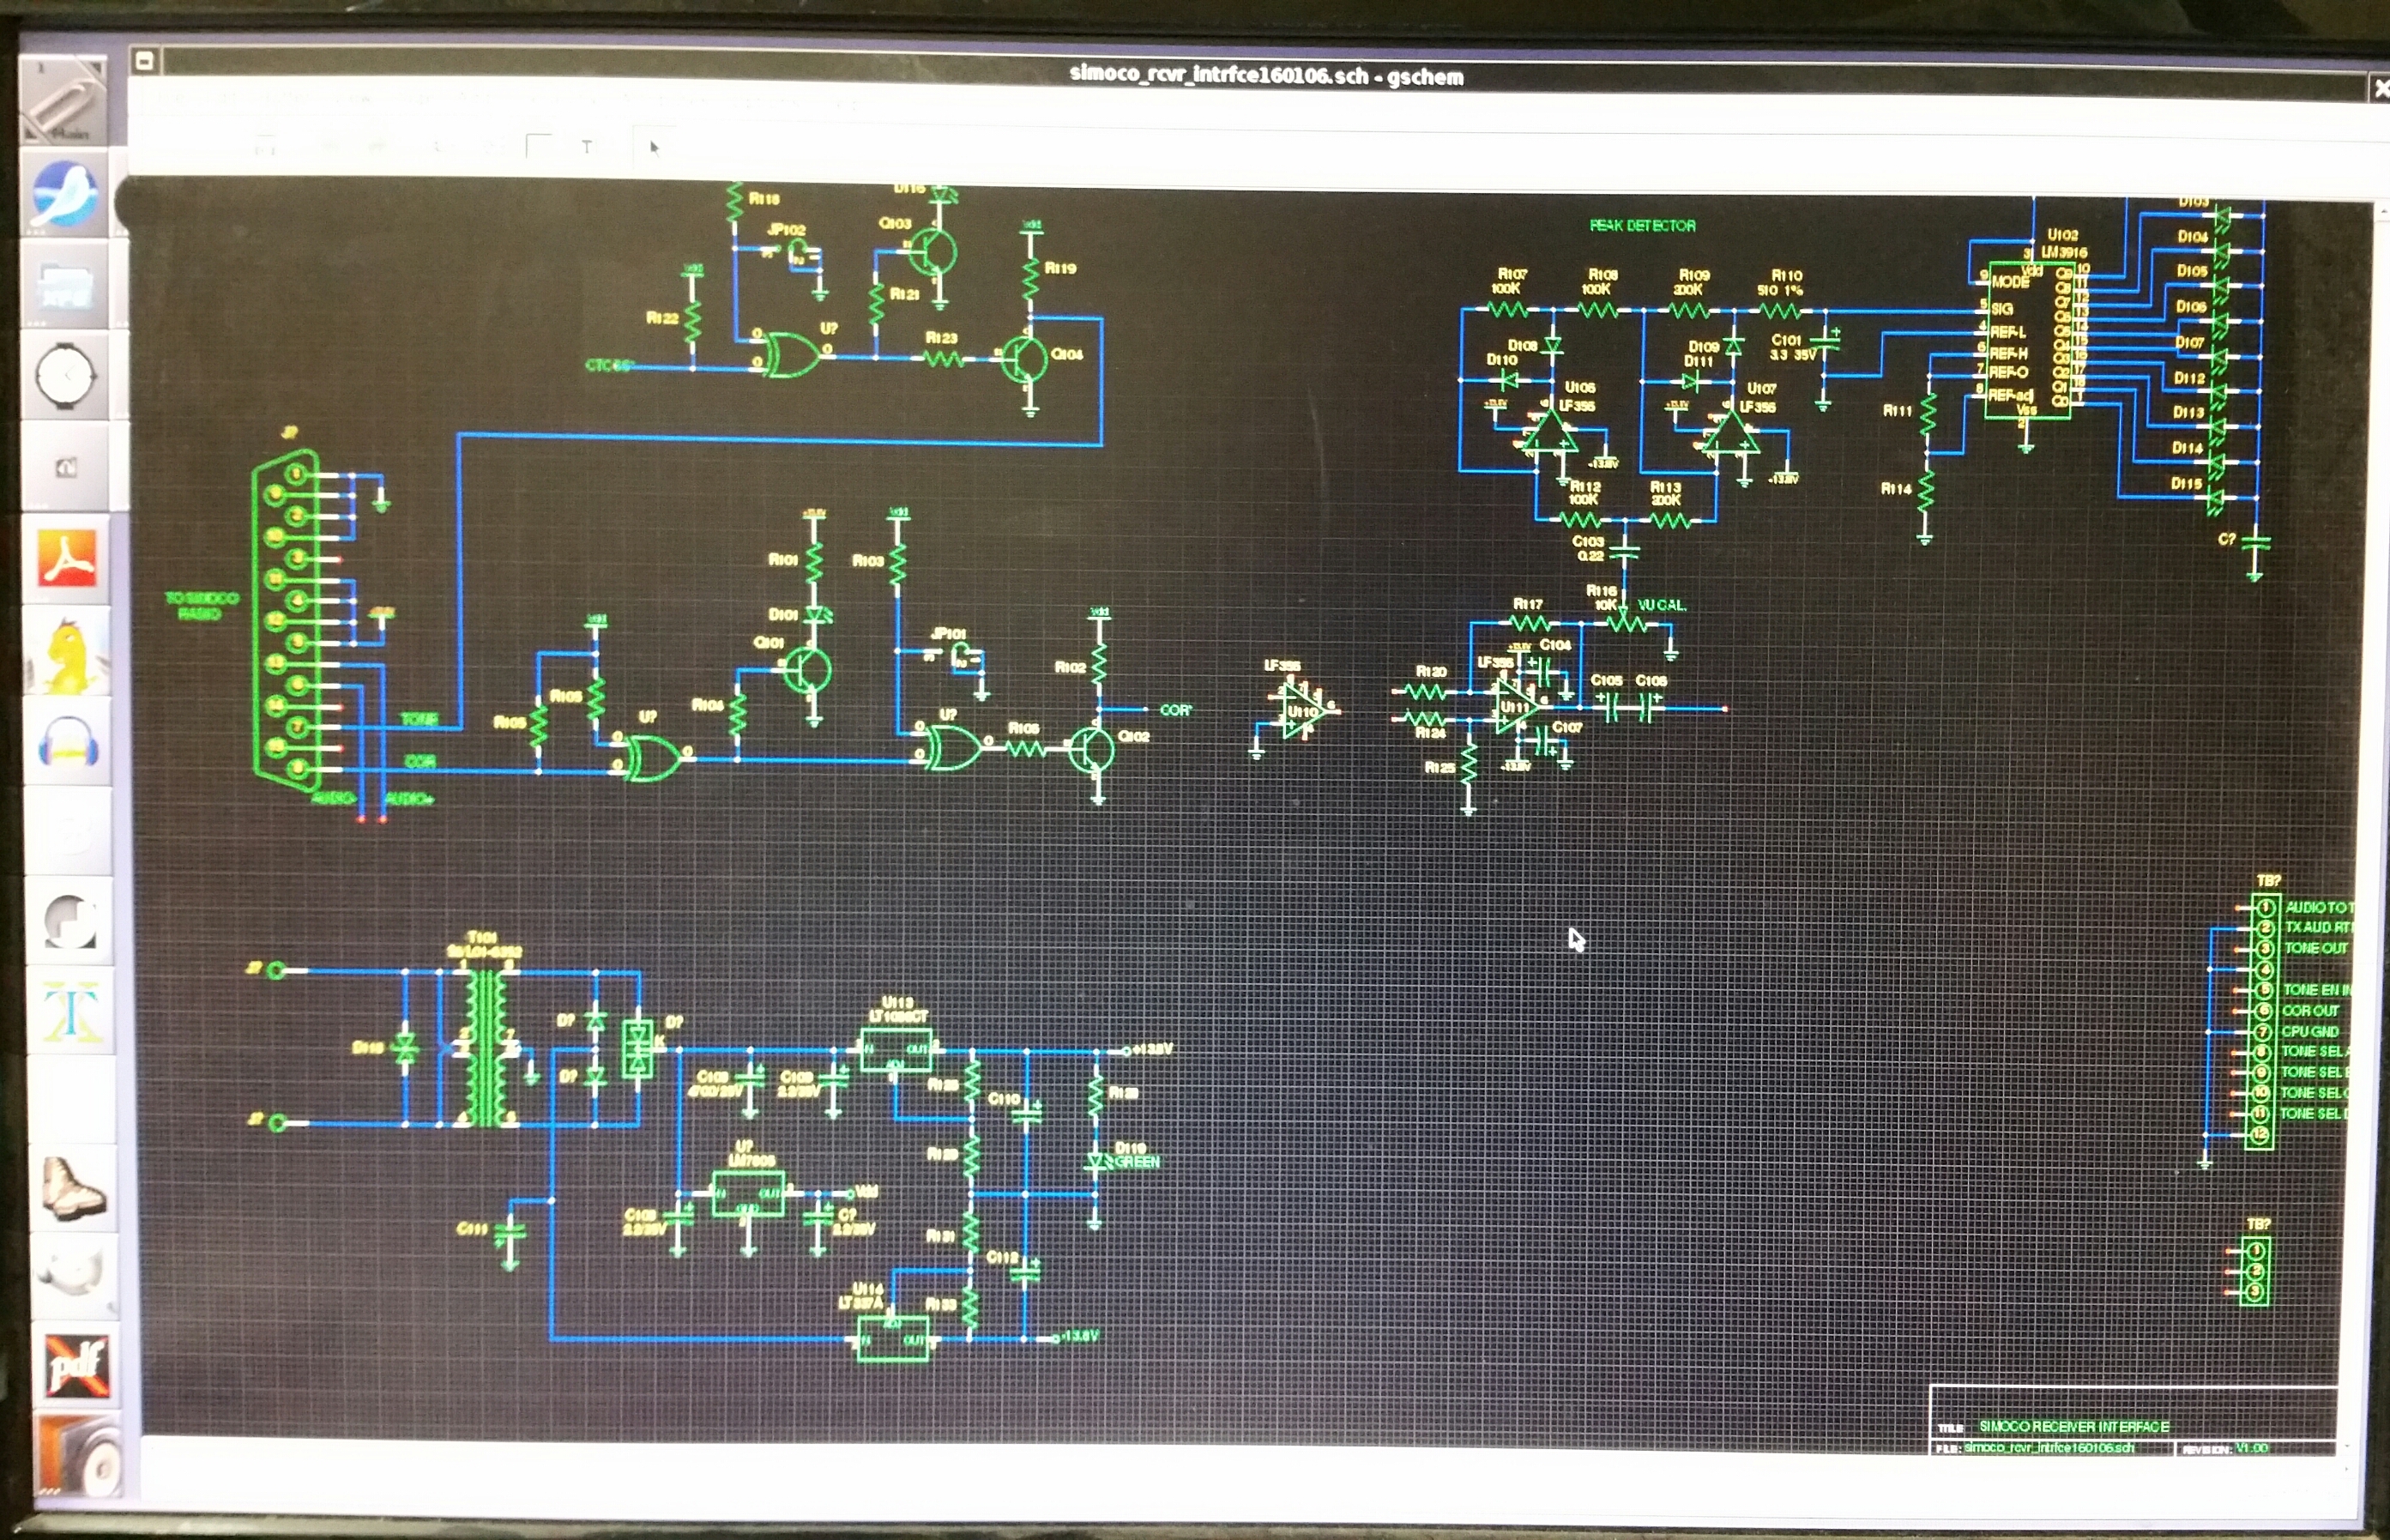2390x1540 pixels.
Task: Select the arrow pointer tool in toolbar
Action: click(x=654, y=147)
